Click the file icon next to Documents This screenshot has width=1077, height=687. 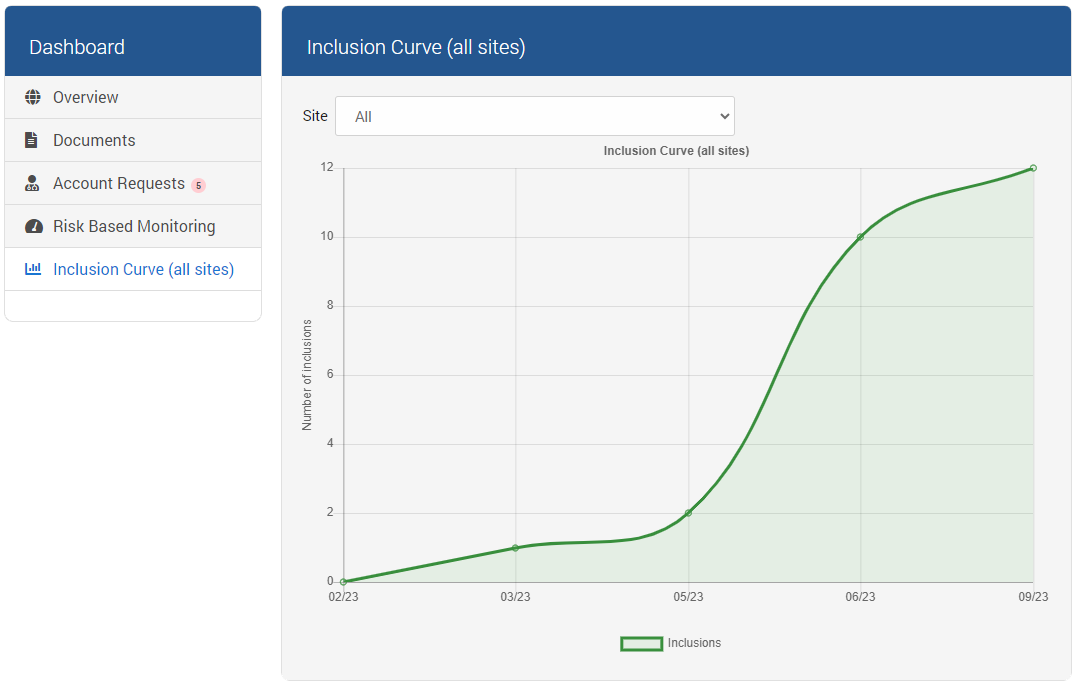tap(32, 140)
